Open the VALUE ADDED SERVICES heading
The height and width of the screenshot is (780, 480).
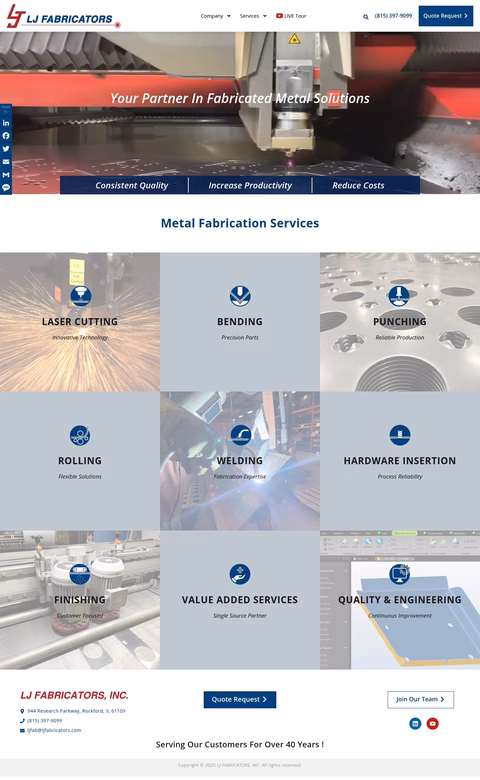[x=240, y=600]
